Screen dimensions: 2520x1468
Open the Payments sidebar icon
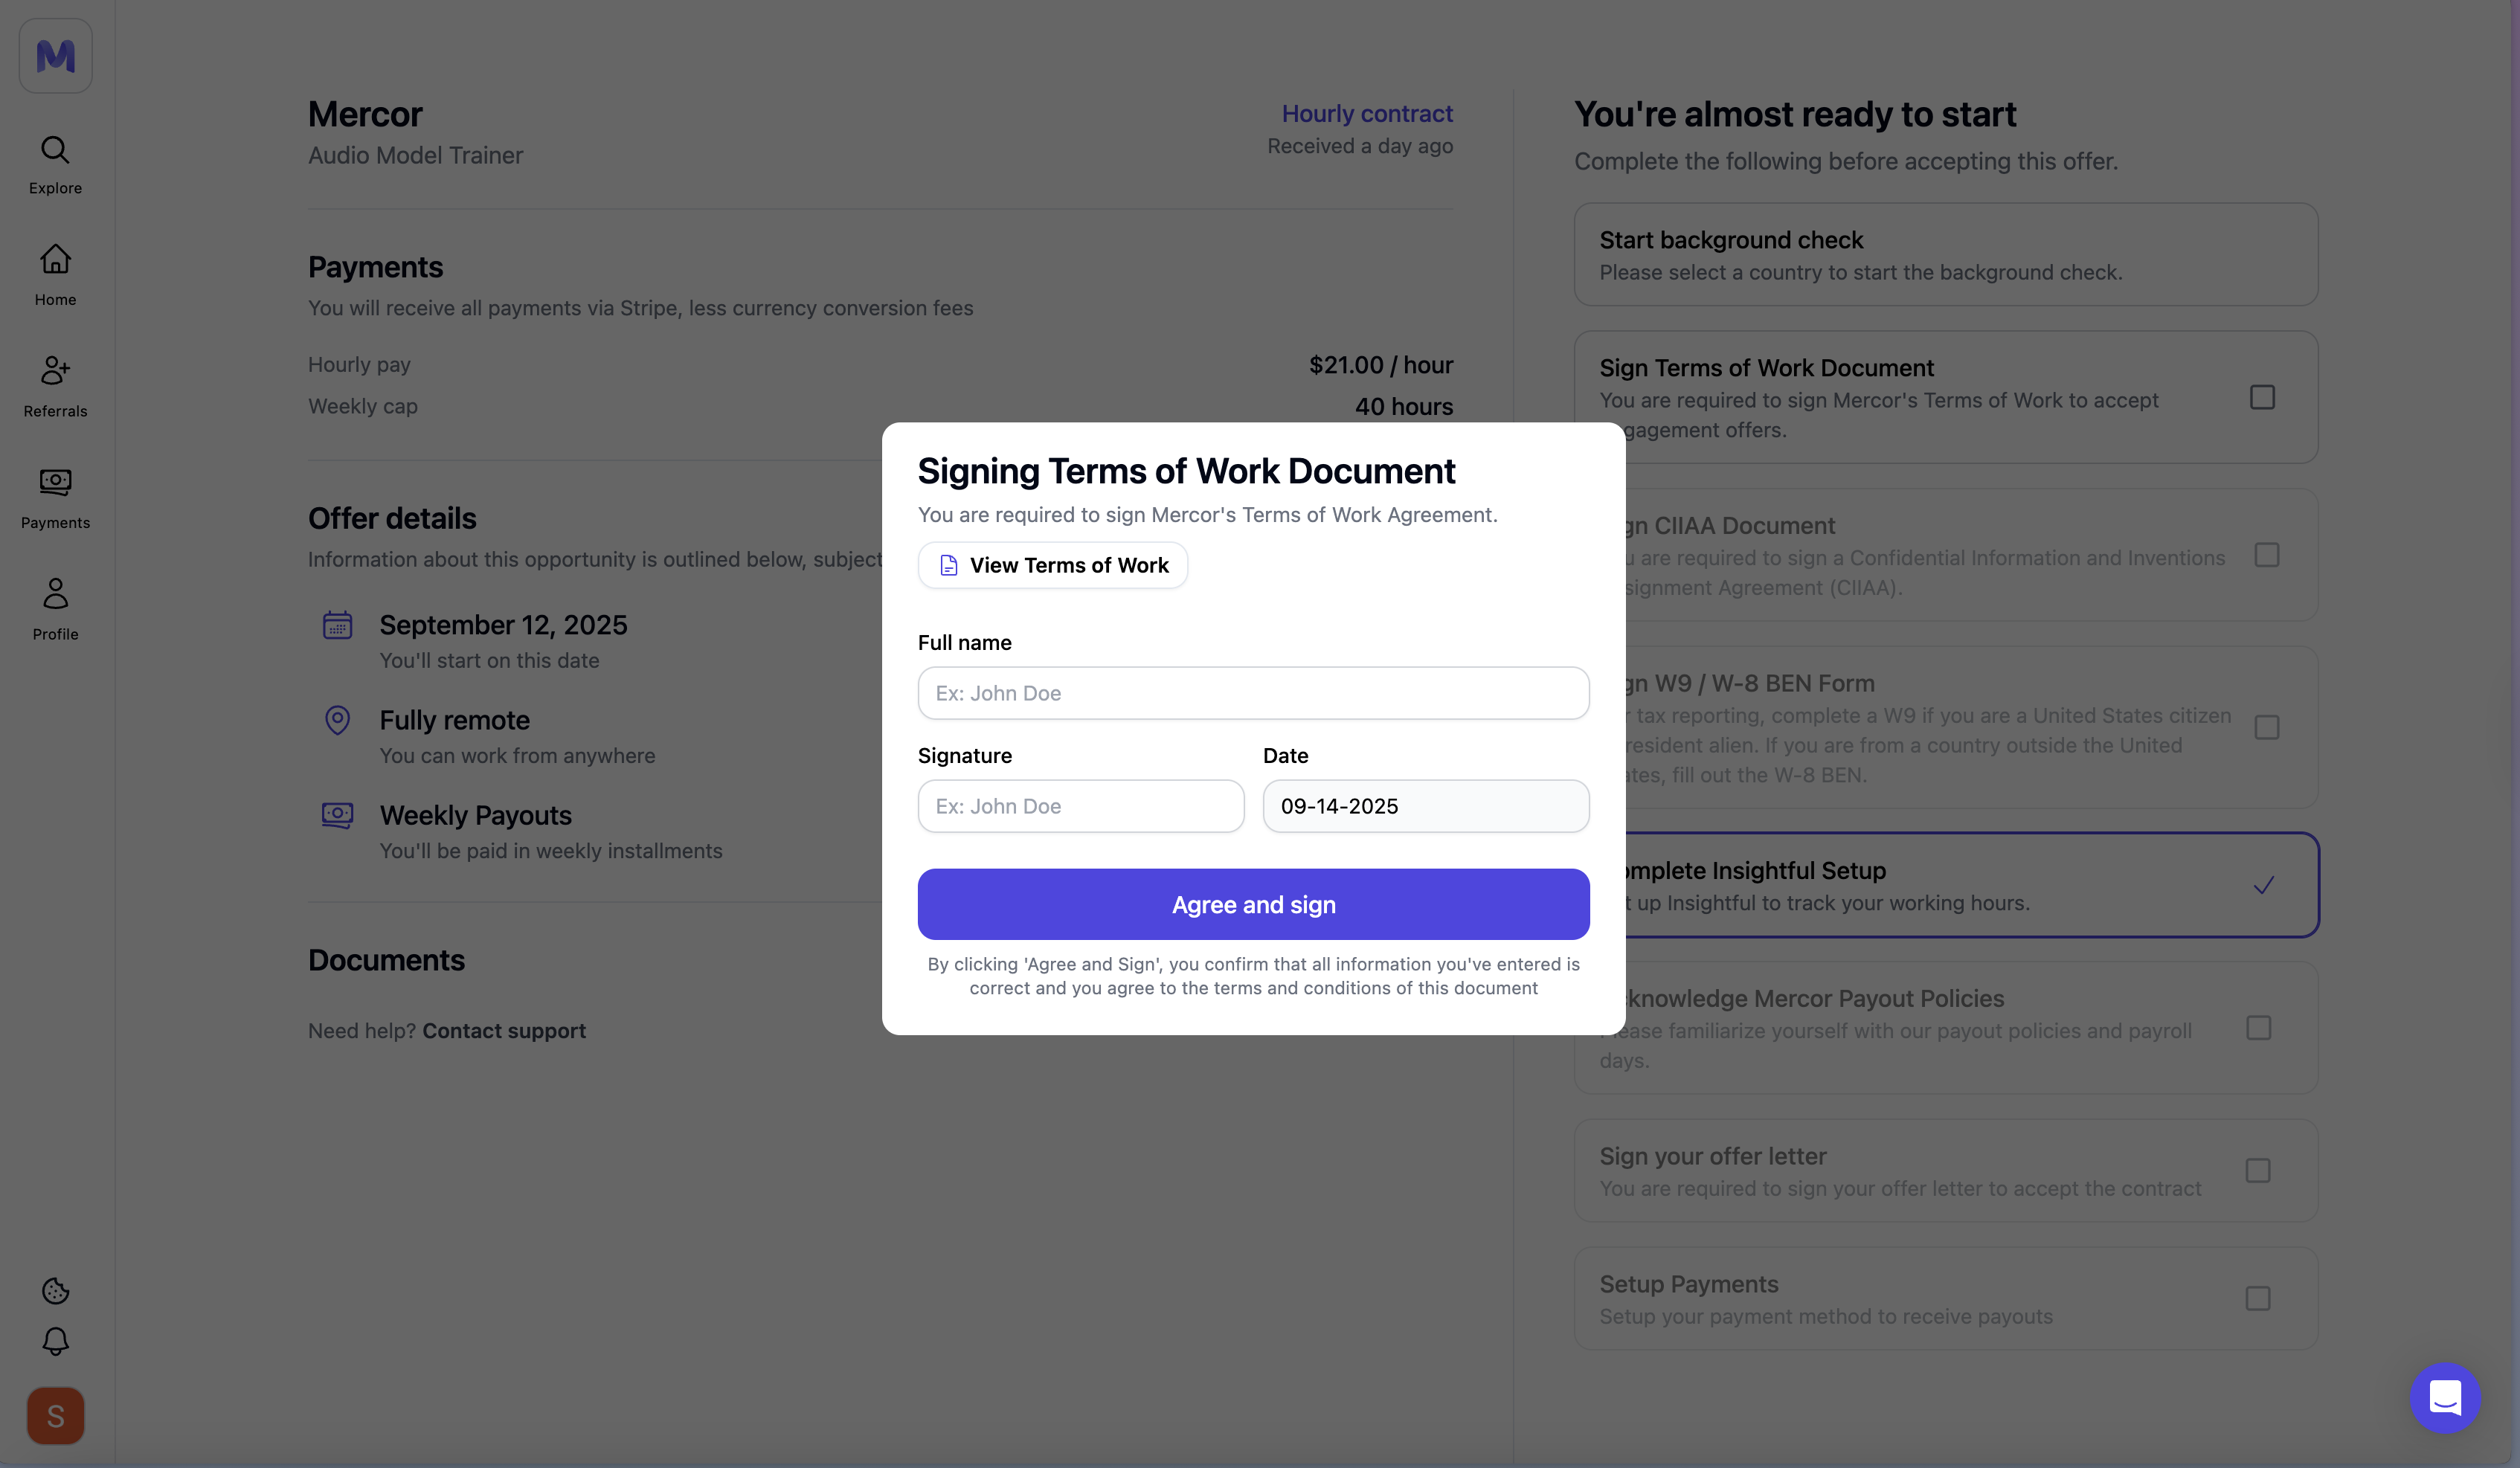[55, 482]
